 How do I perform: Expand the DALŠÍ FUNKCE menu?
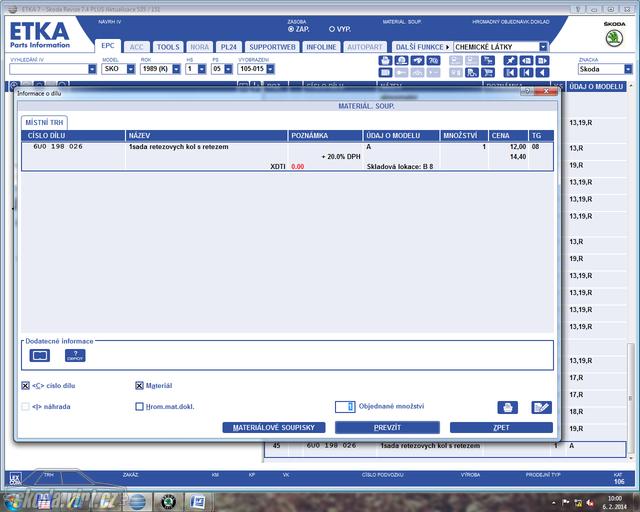click(x=422, y=47)
